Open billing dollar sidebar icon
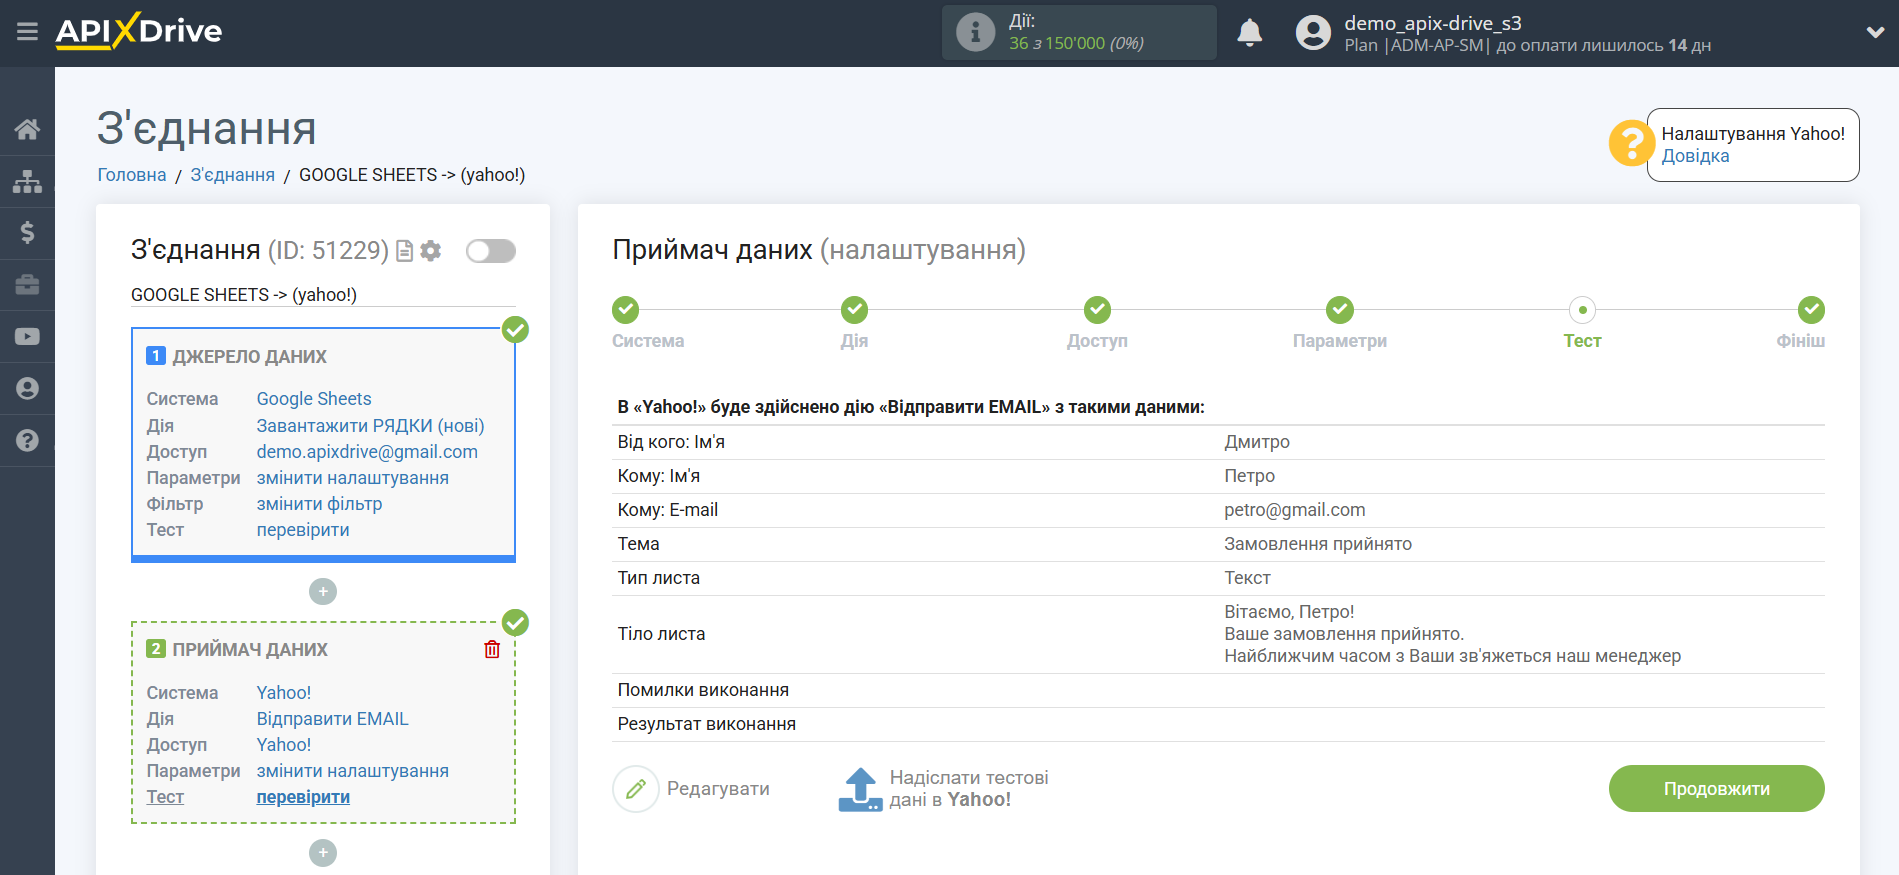 tap(27, 233)
